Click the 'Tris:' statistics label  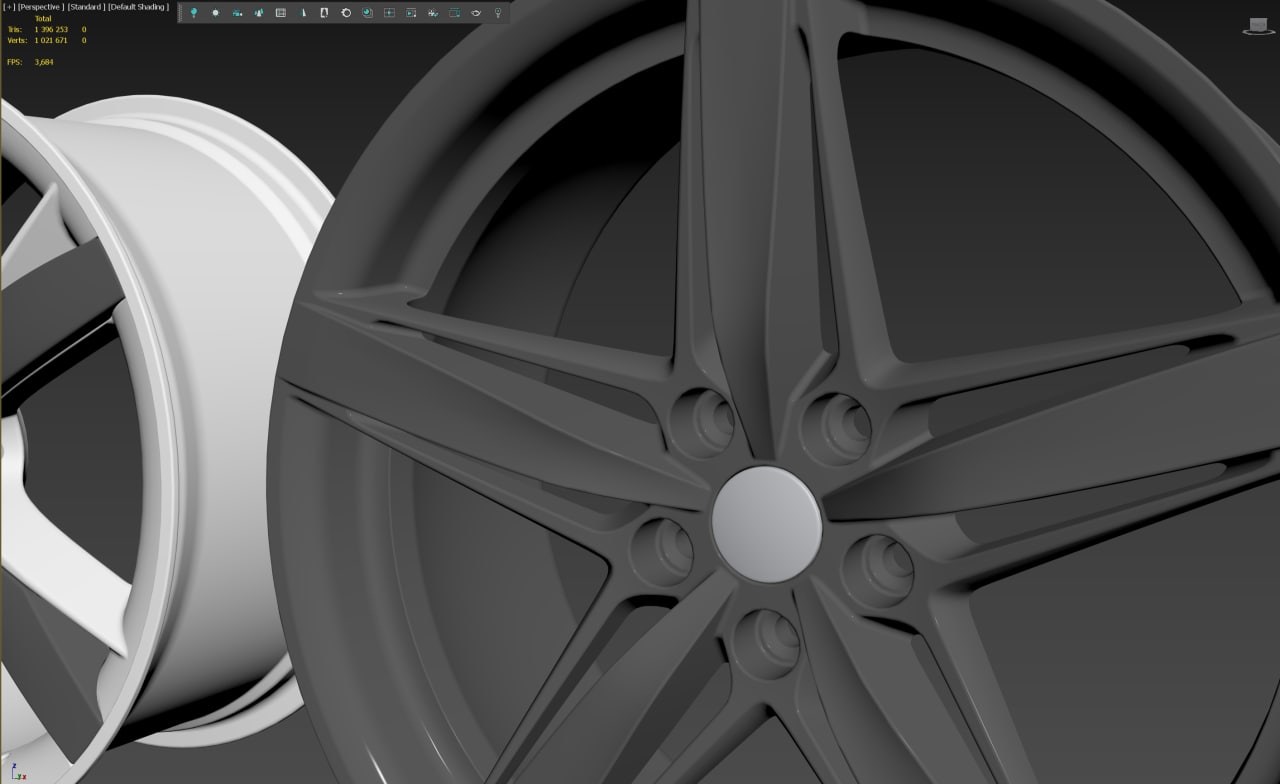point(14,29)
